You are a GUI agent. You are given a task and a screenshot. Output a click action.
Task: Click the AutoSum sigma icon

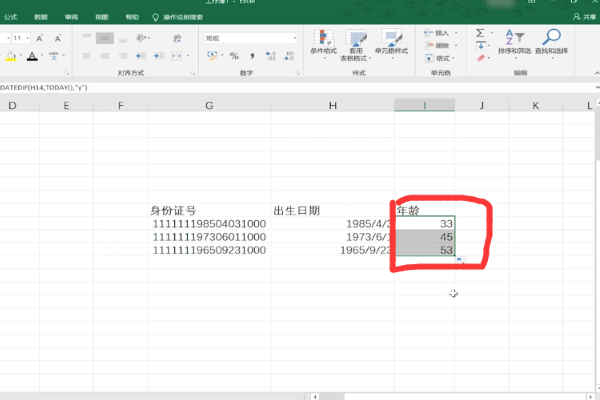coord(480,33)
